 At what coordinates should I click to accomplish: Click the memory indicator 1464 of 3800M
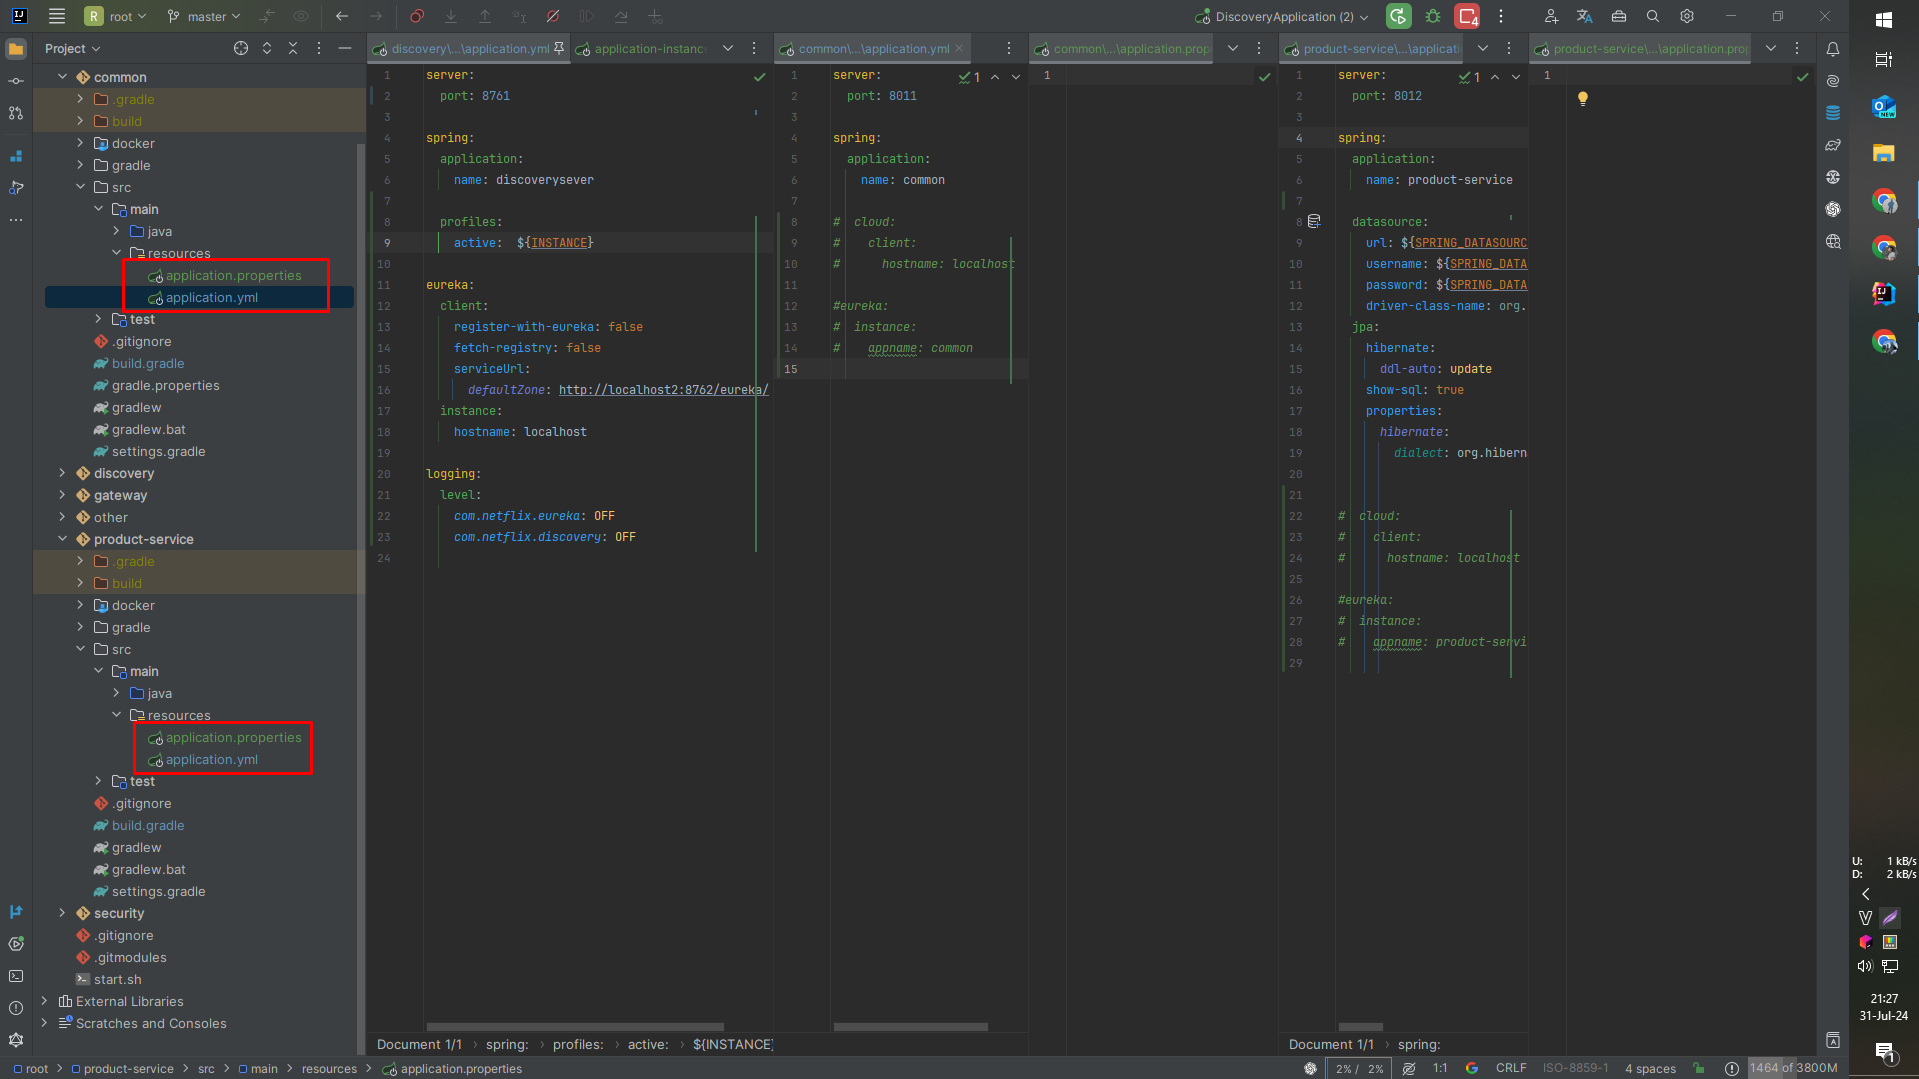point(1794,1068)
